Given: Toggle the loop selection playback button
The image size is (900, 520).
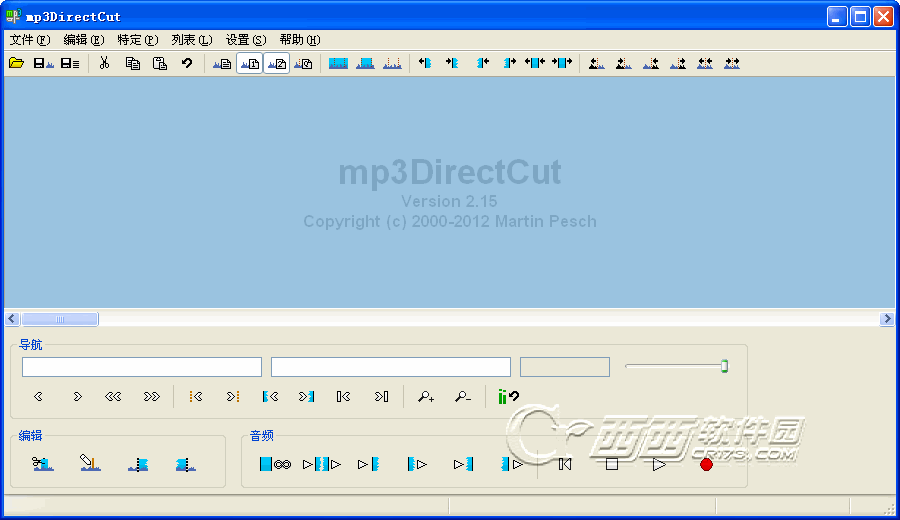Looking at the screenshot, I should pyautogui.click(x=275, y=464).
